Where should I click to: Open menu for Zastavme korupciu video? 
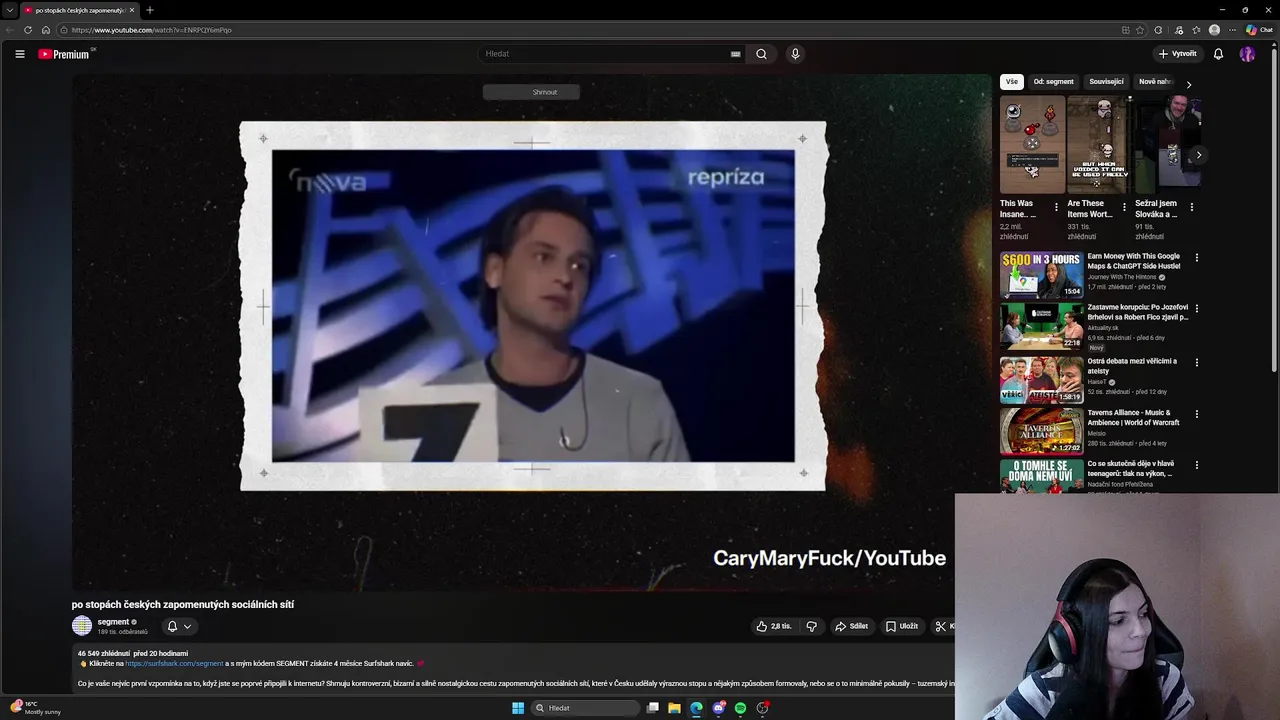tap(1196, 309)
